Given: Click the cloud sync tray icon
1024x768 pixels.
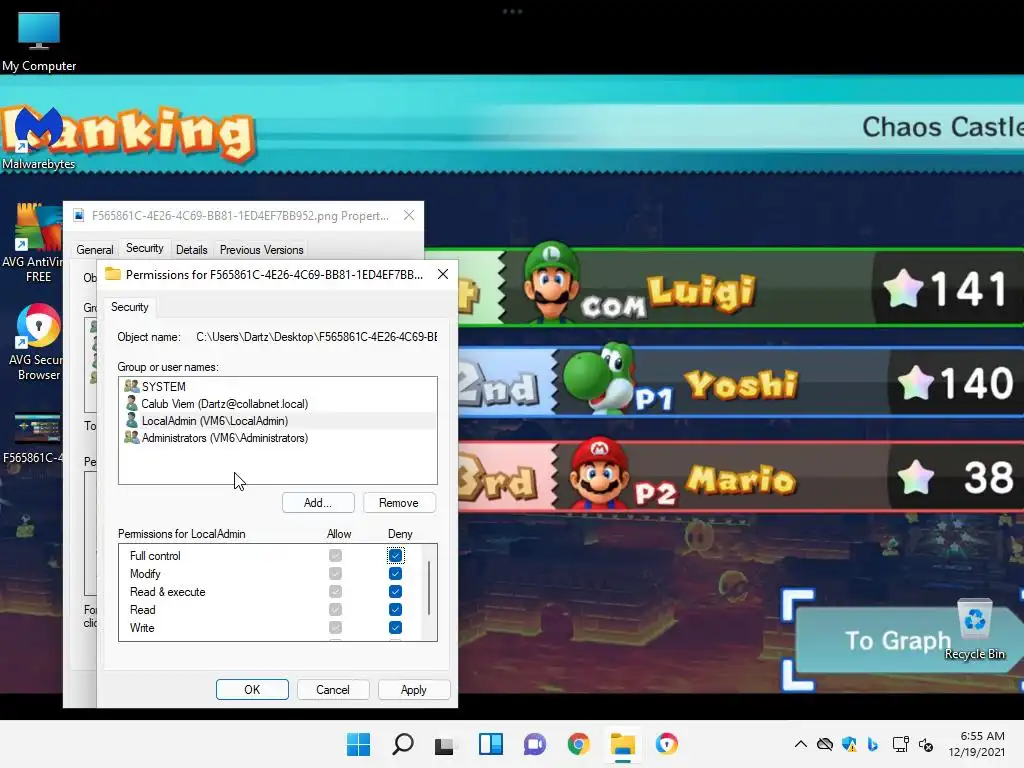Looking at the screenshot, I should tap(825, 744).
